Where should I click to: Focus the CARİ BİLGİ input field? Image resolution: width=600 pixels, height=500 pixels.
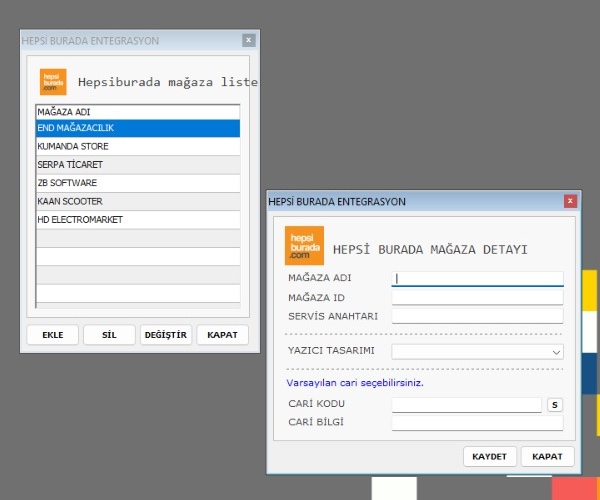[x=478, y=423]
